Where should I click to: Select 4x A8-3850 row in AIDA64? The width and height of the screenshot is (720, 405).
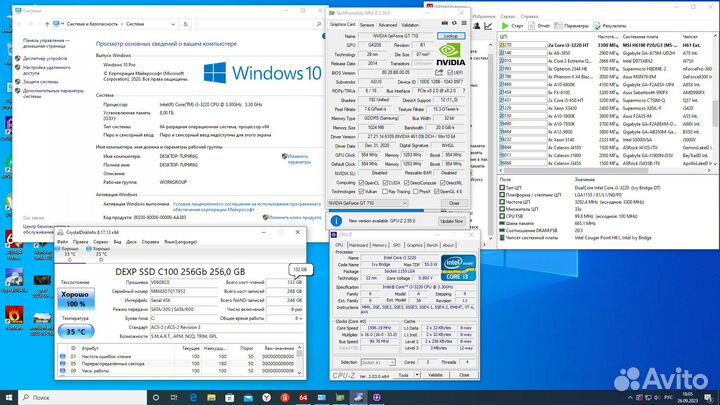coord(606,53)
